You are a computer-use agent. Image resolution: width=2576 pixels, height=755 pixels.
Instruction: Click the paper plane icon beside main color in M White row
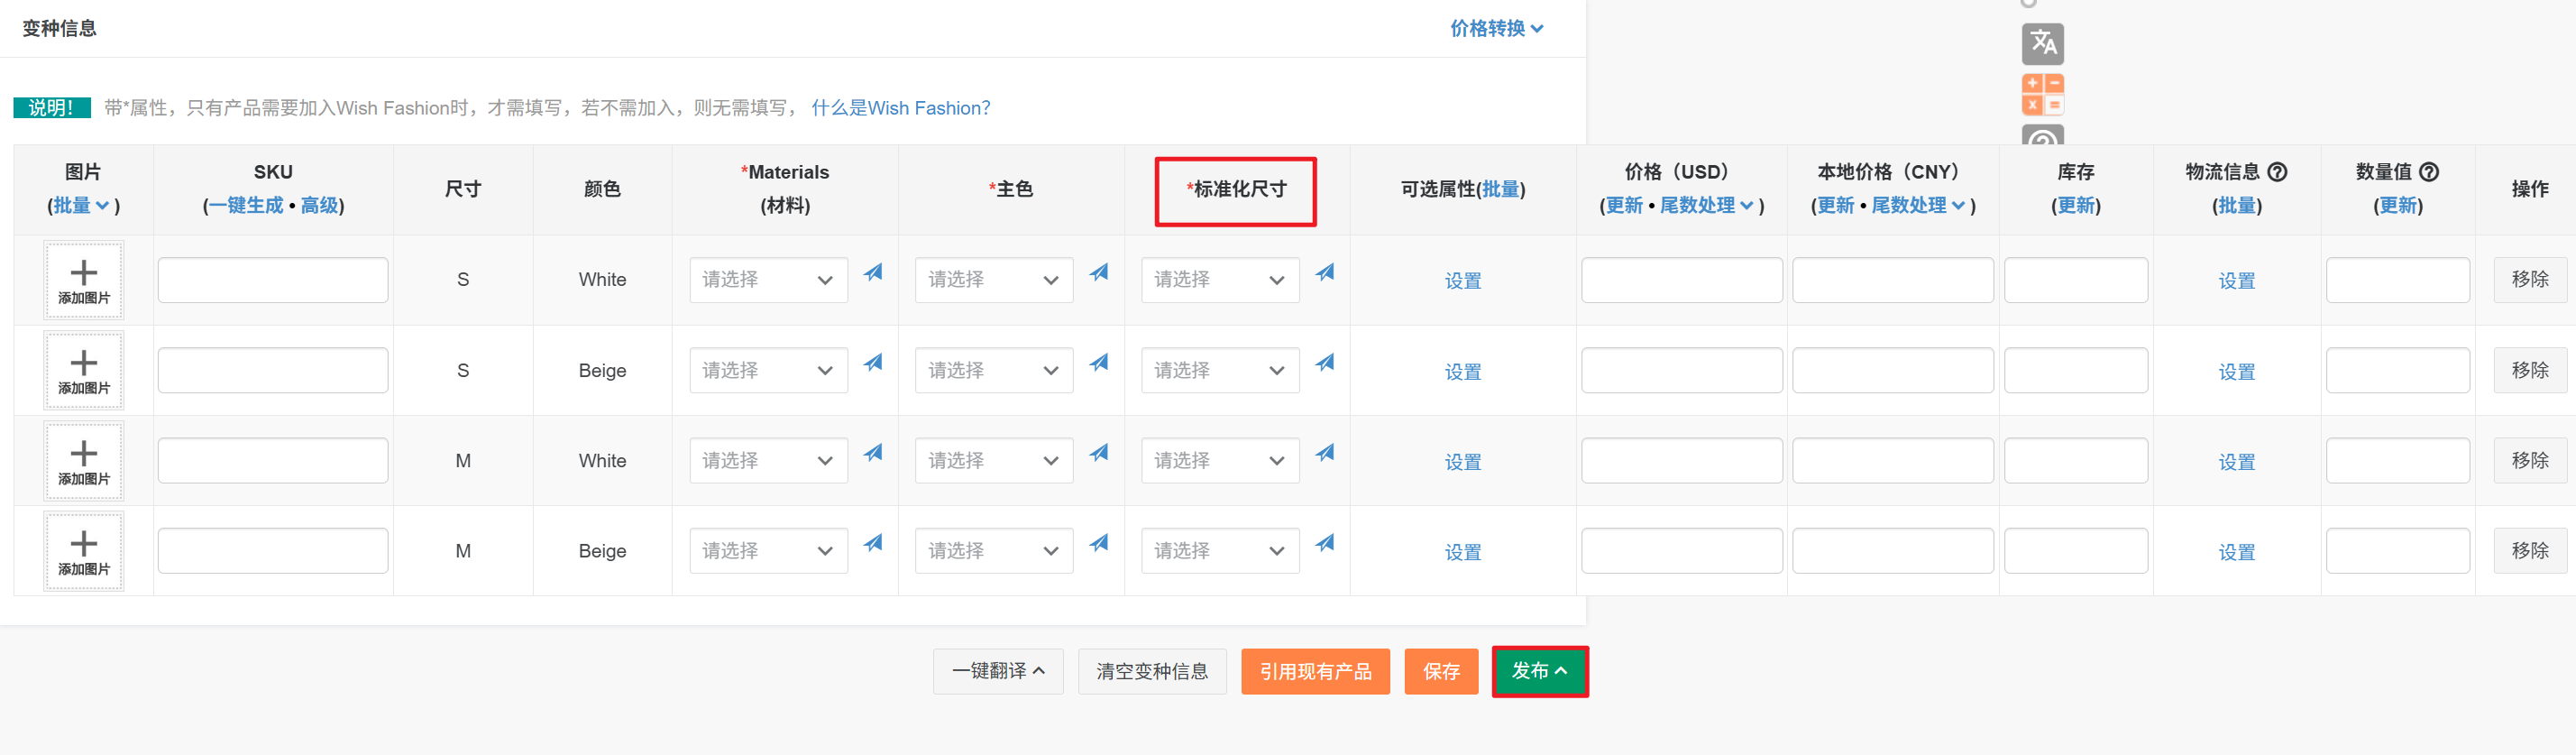tap(1098, 453)
